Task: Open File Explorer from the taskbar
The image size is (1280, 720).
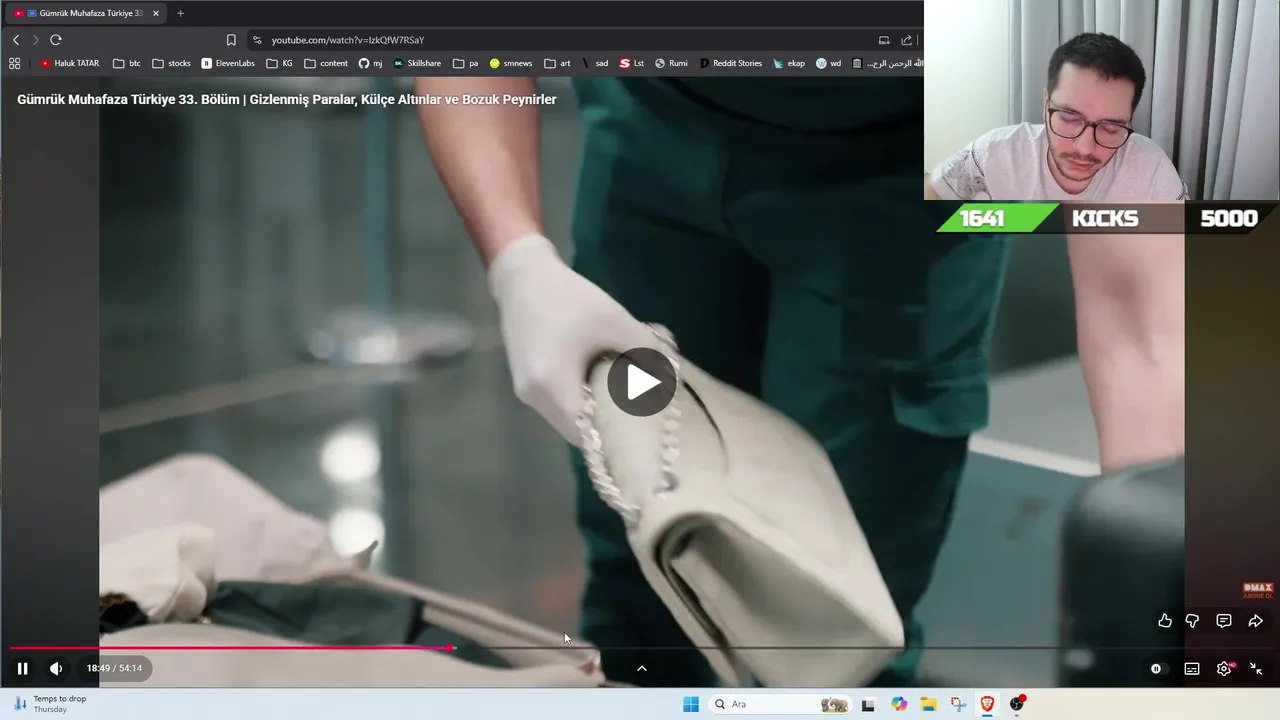Action: (928, 704)
